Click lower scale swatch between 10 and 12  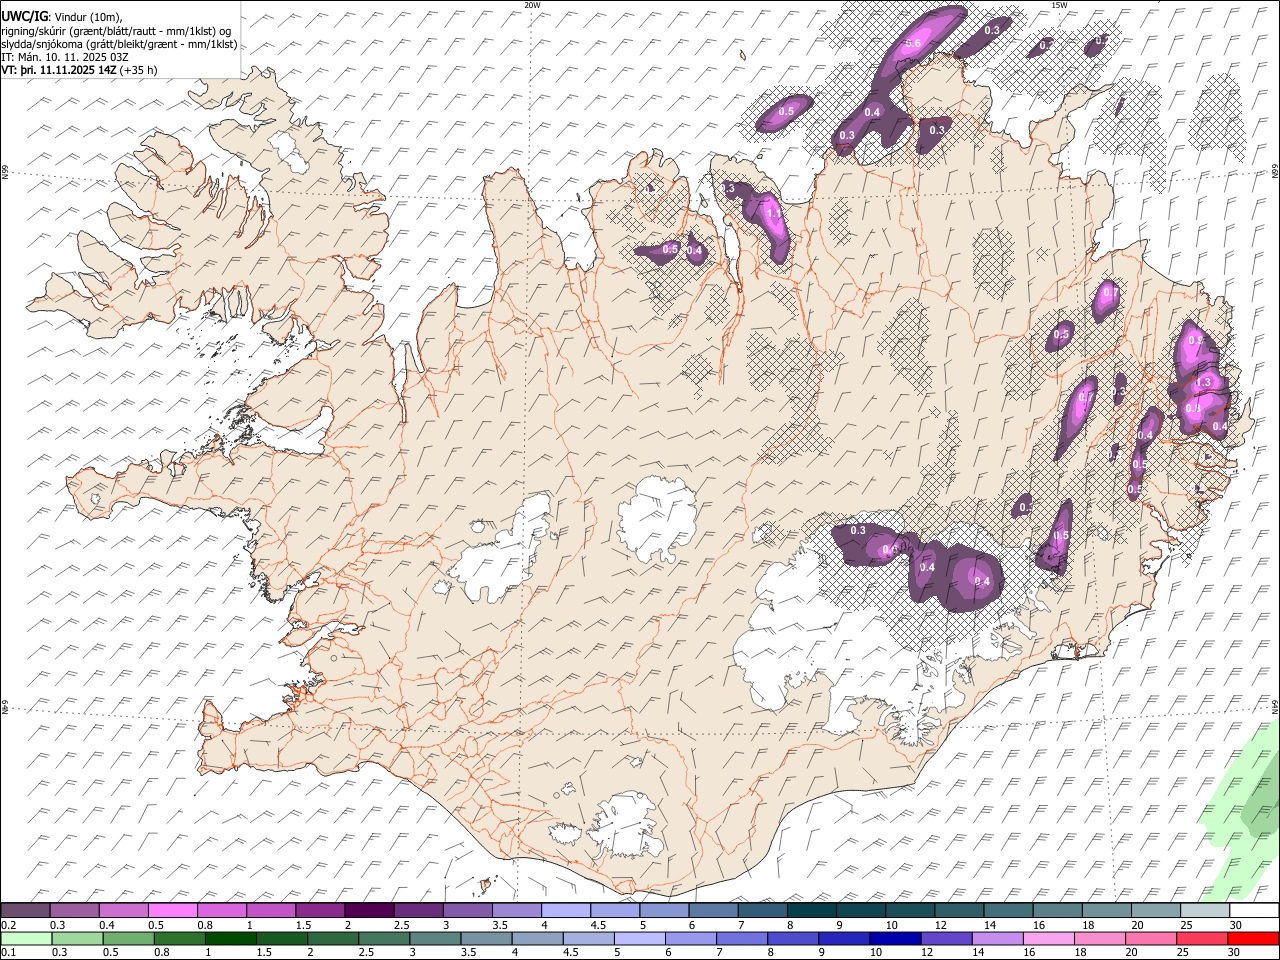point(895,937)
